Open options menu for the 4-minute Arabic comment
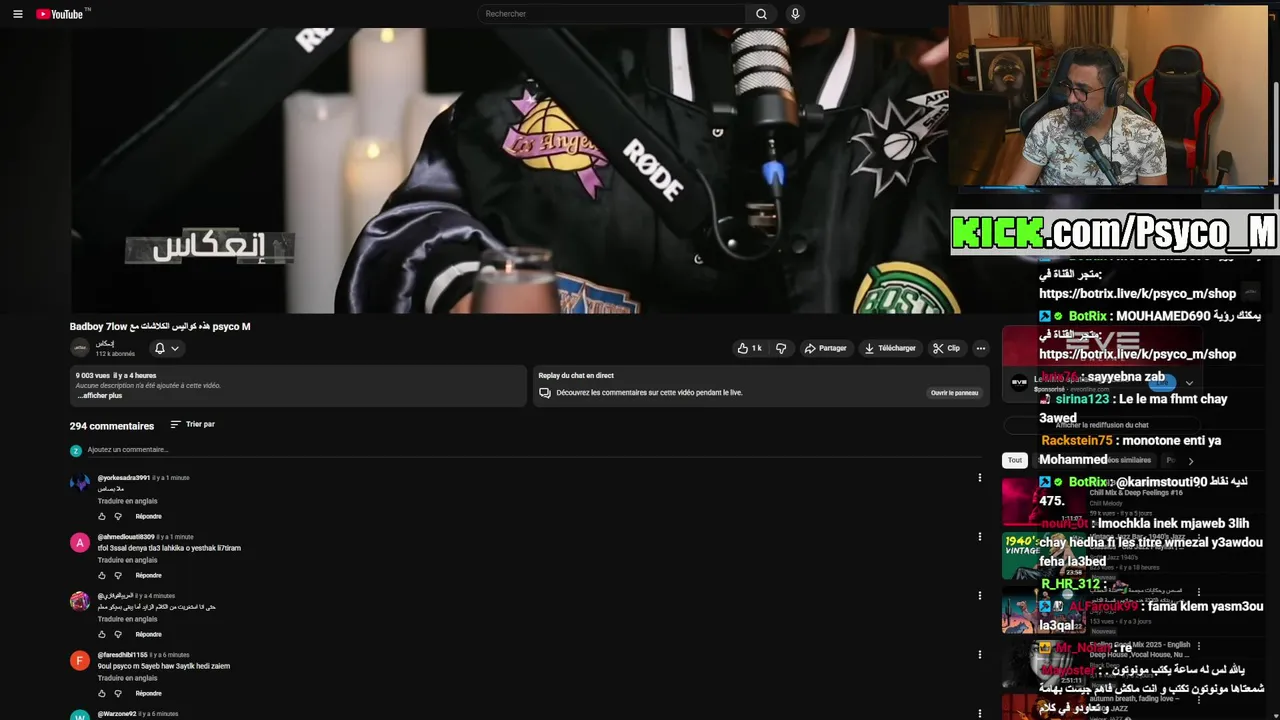The image size is (1280, 720). (x=980, y=596)
